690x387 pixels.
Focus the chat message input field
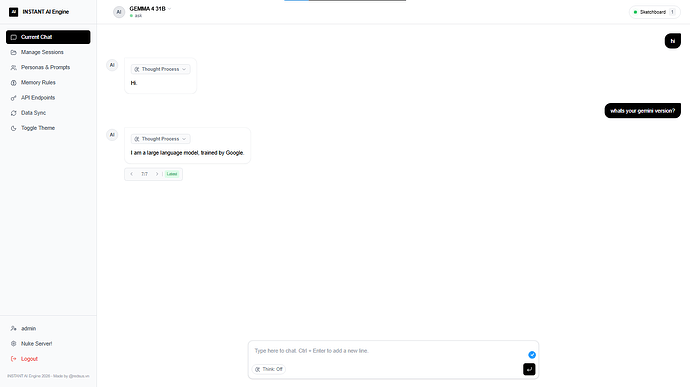pos(387,351)
